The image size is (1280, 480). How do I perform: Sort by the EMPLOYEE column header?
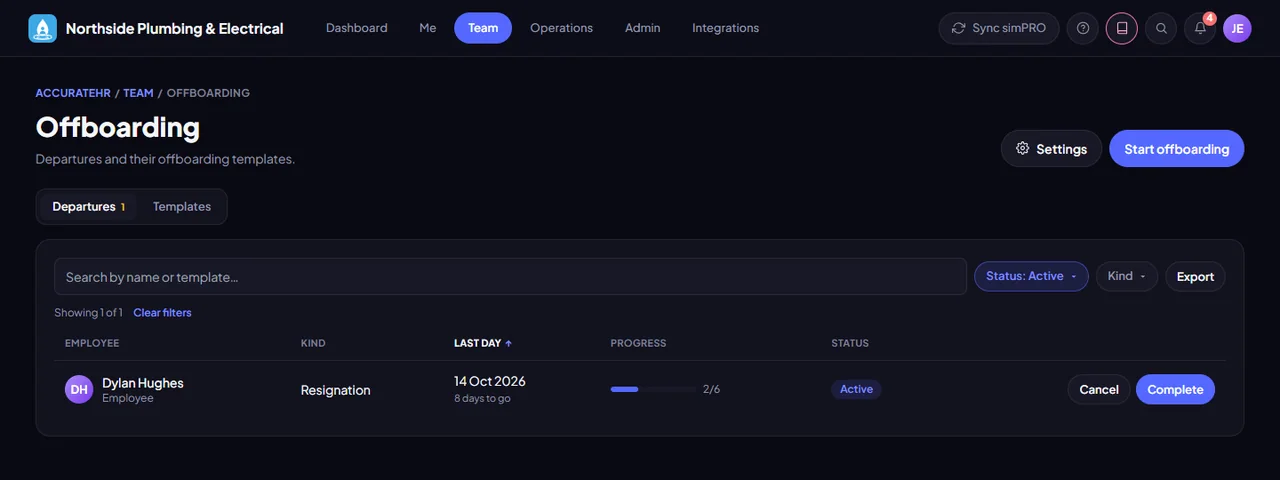click(92, 343)
